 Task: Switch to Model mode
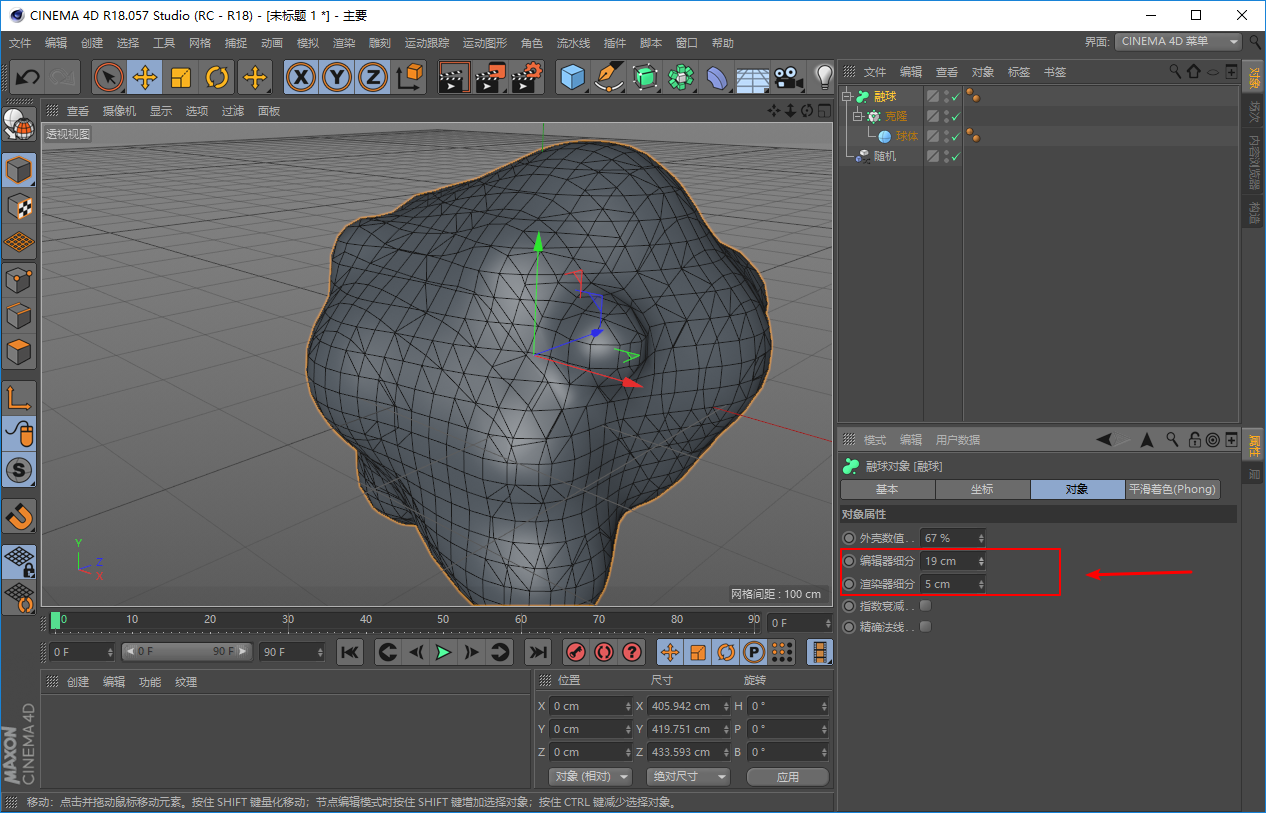(20, 171)
